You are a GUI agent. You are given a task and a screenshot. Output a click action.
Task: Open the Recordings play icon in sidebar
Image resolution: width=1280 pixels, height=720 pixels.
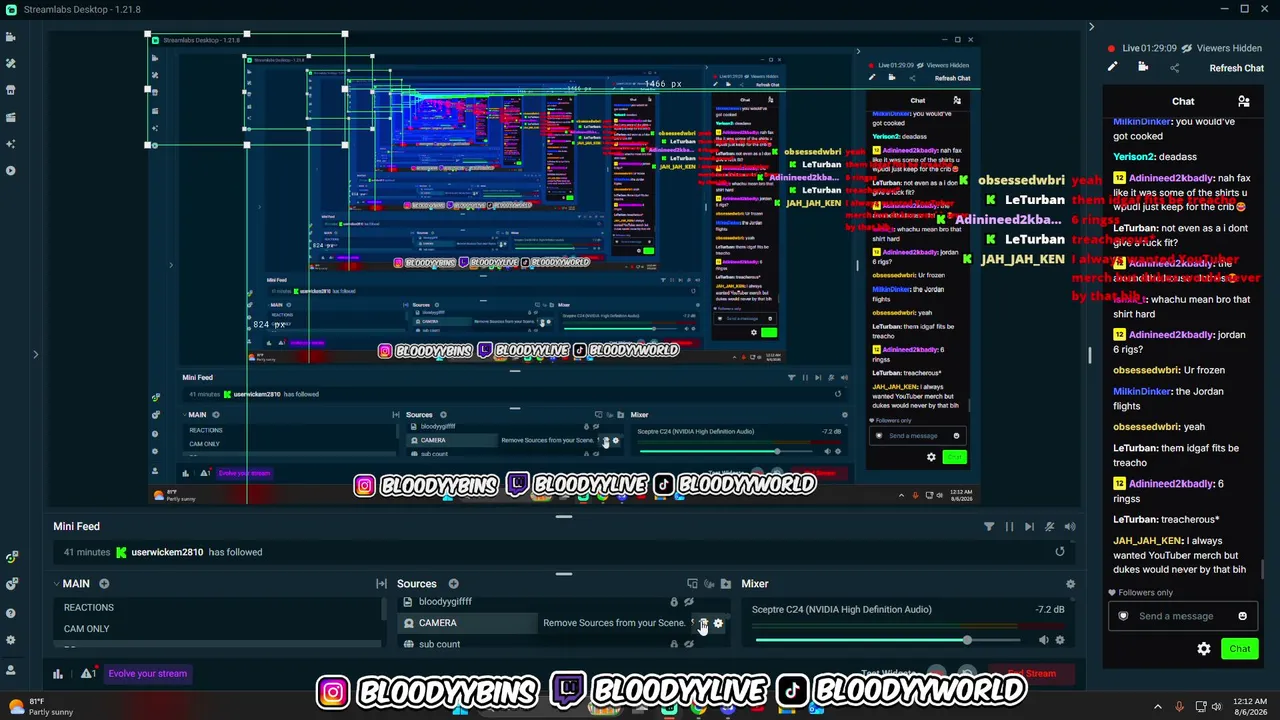10,170
